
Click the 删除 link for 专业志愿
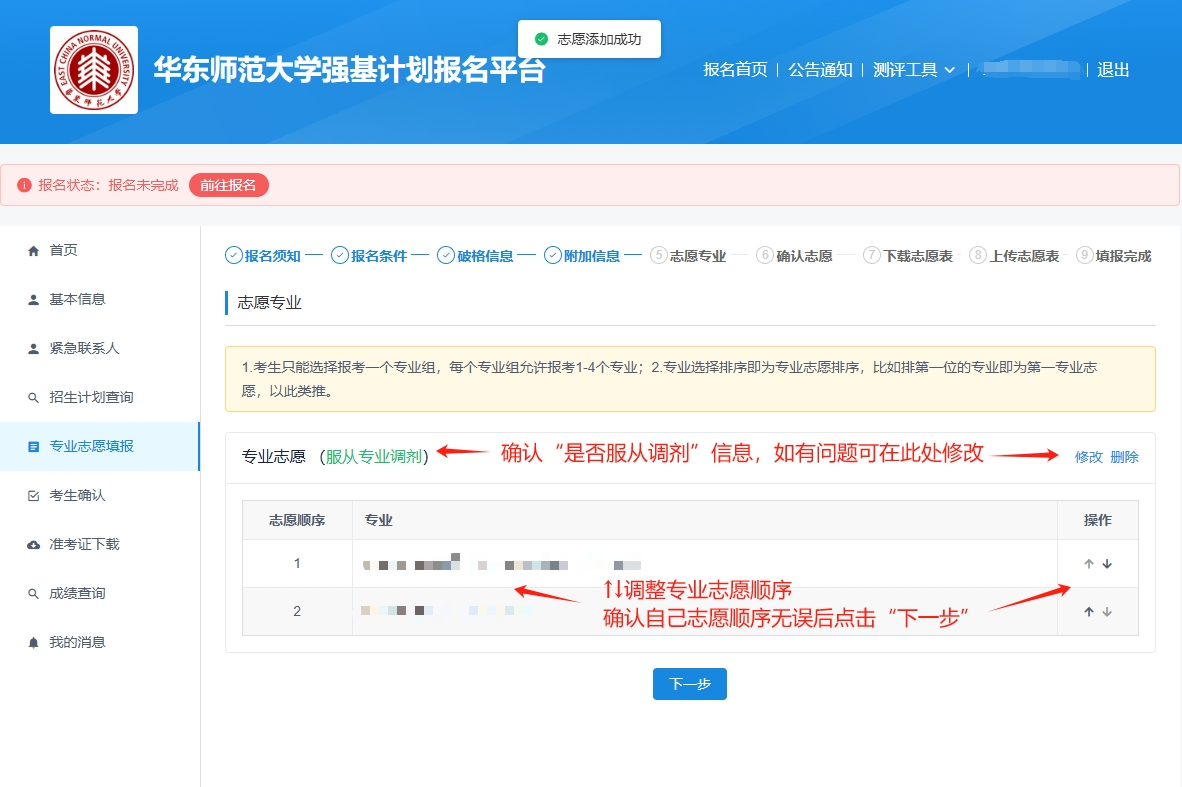coord(1124,457)
